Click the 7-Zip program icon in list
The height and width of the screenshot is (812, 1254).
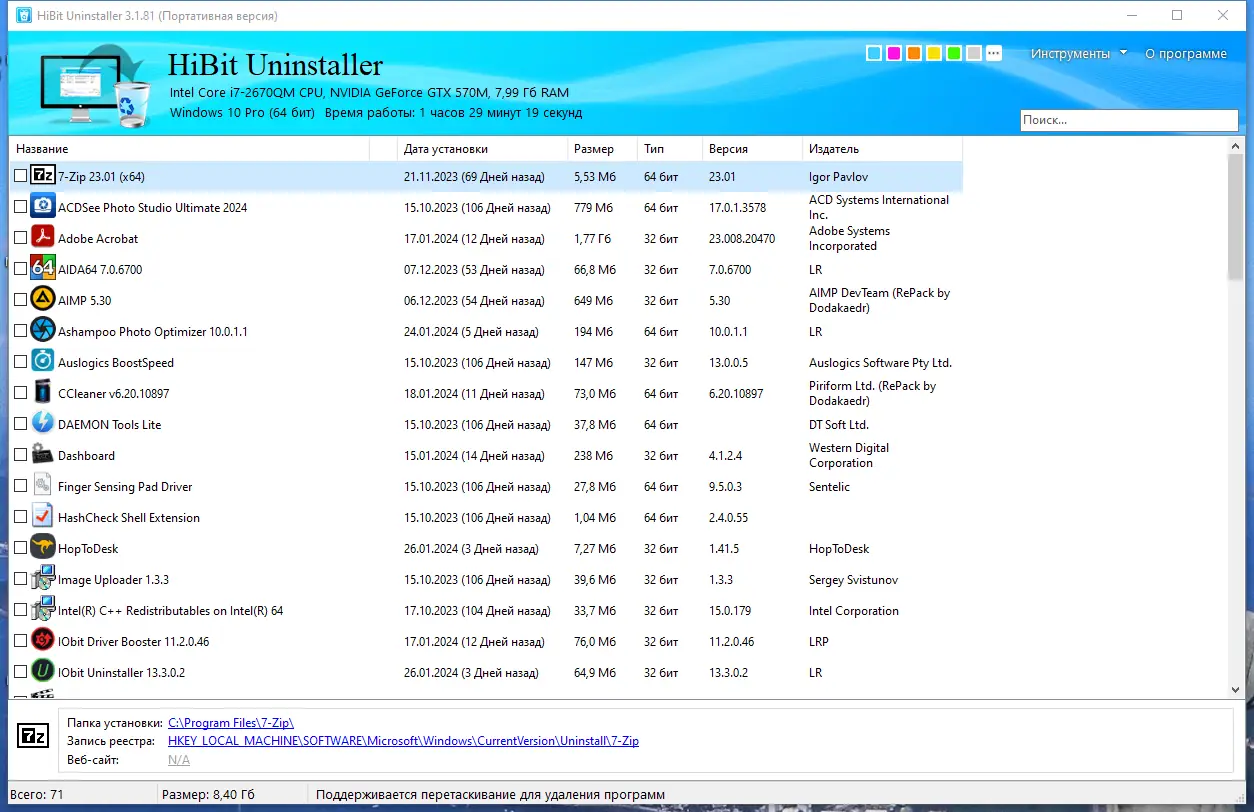[x=43, y=176]
